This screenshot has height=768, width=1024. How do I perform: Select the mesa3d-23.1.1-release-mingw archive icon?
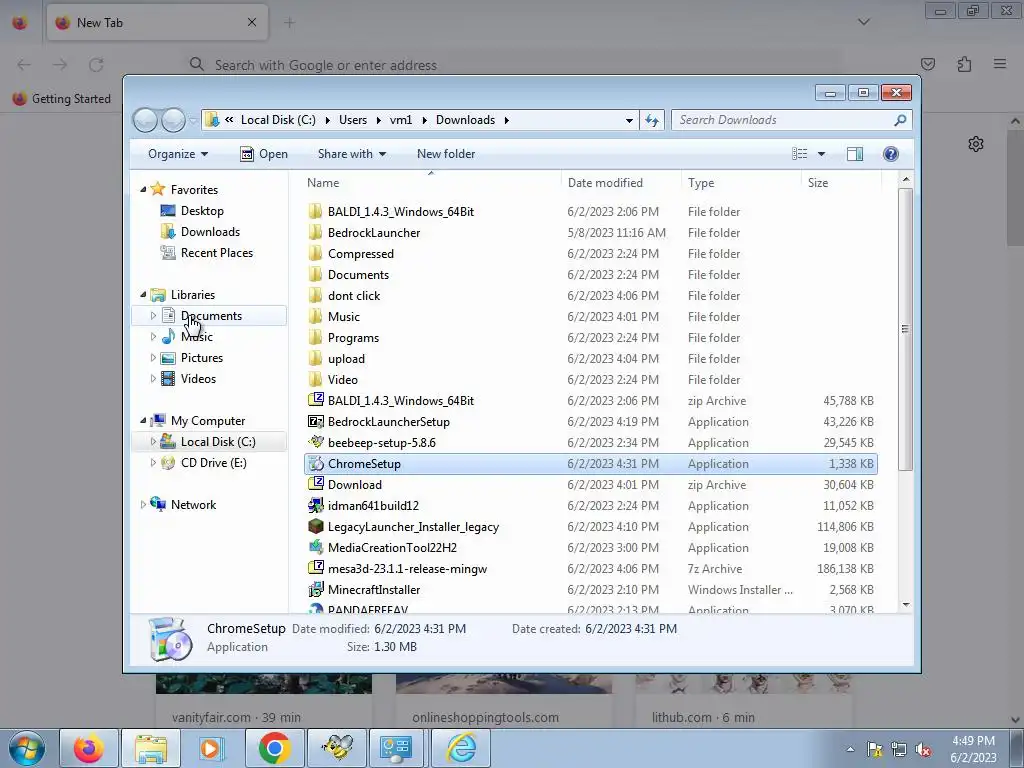(316, 568)
